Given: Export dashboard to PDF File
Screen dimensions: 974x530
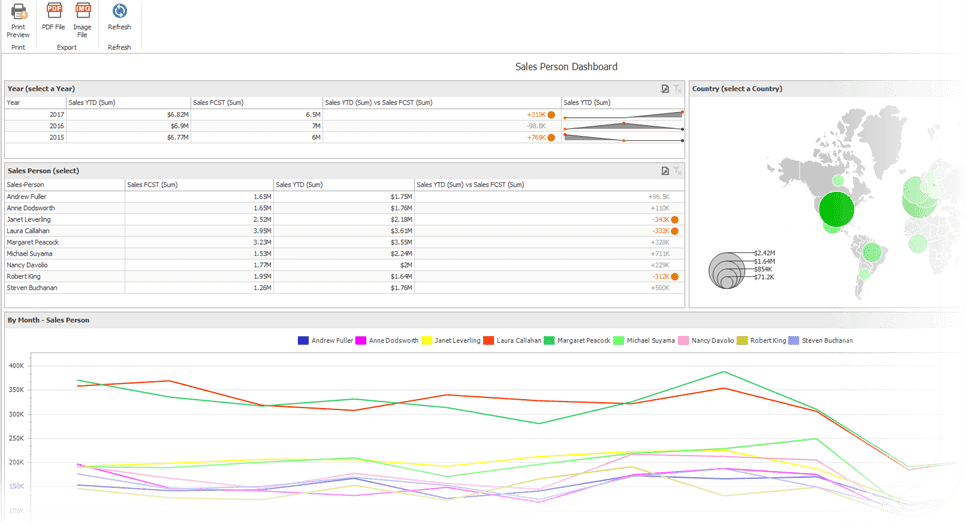Looking at the screenshot, I should pos(53,17).
